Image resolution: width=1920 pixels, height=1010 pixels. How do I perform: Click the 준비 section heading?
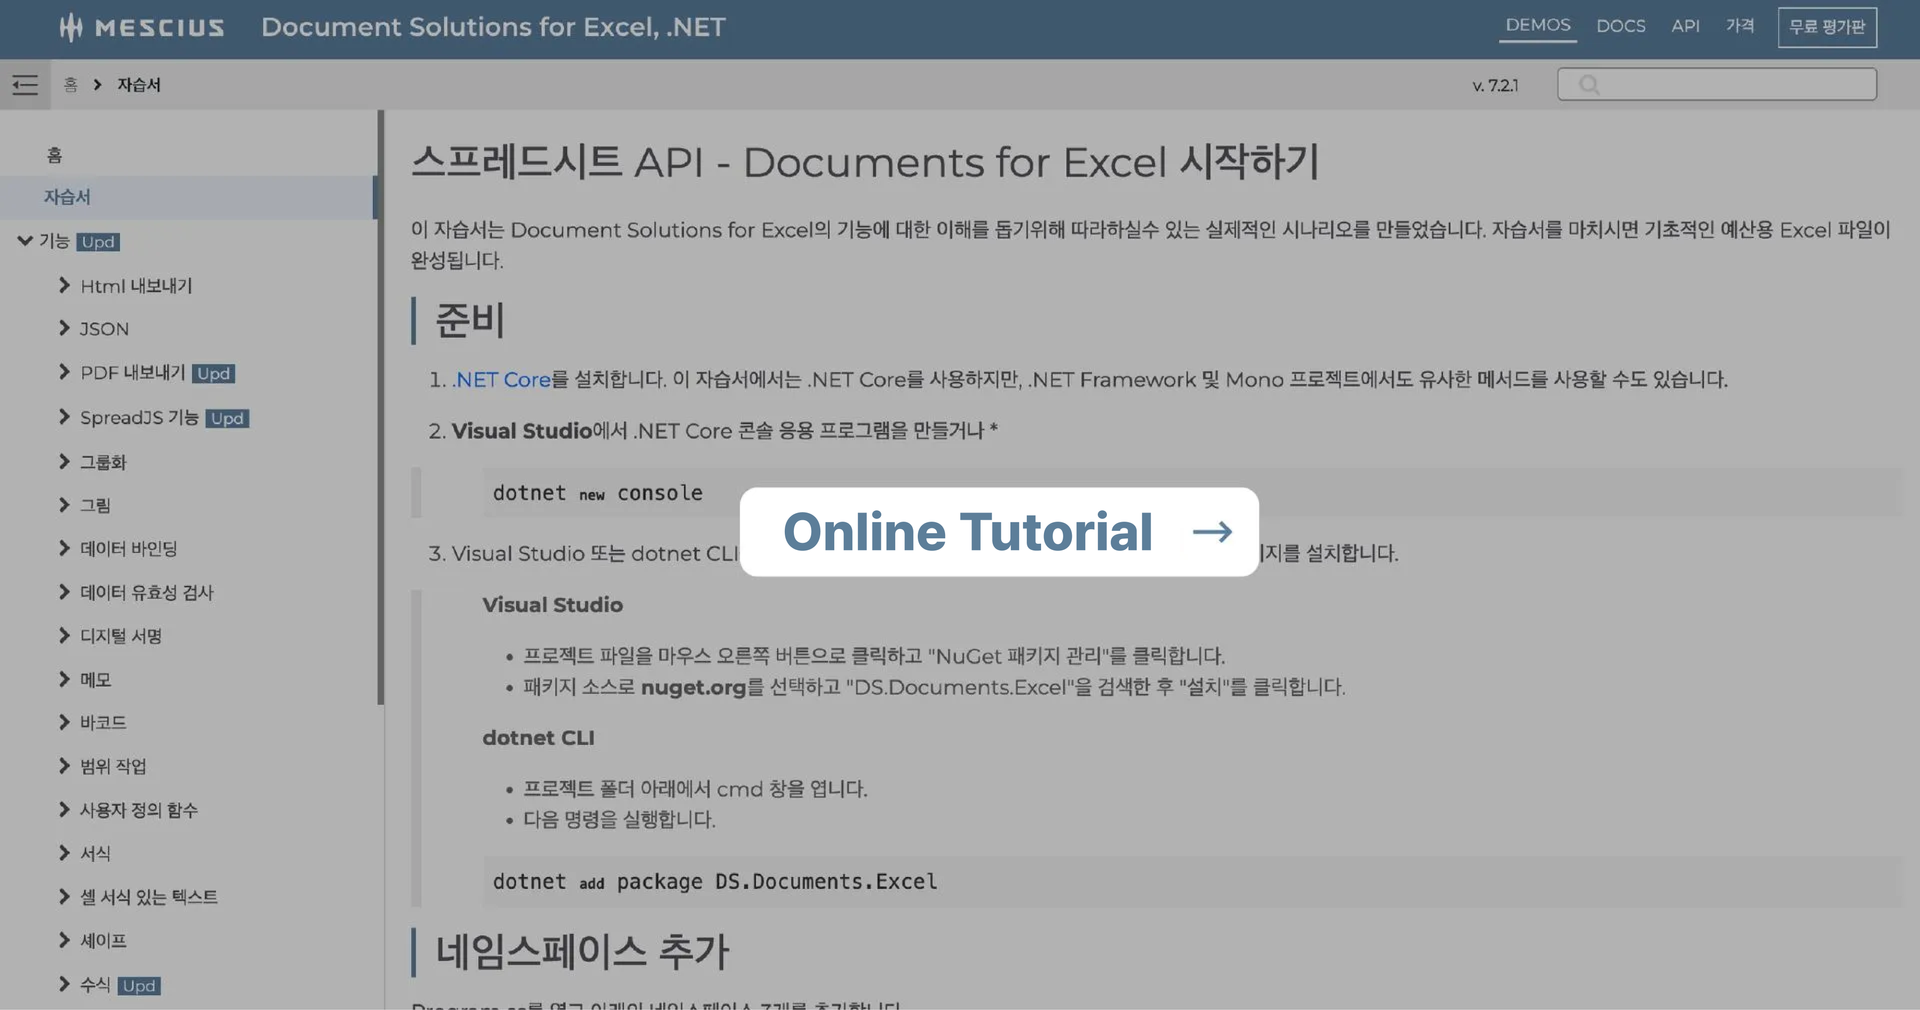click(x=470, y=320)
